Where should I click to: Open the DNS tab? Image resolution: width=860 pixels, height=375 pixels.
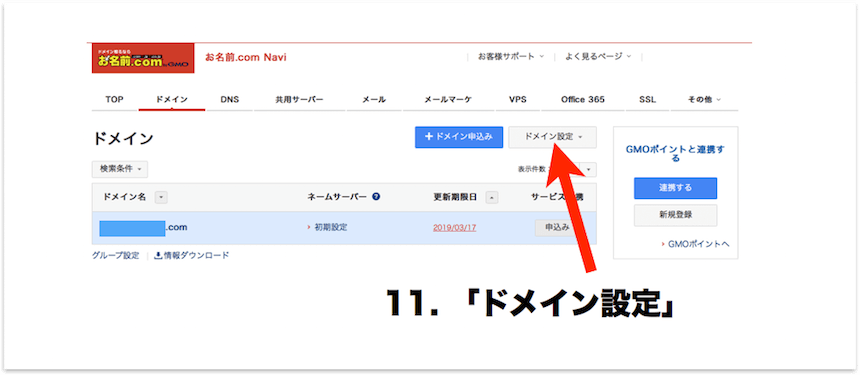click(229, 100)
